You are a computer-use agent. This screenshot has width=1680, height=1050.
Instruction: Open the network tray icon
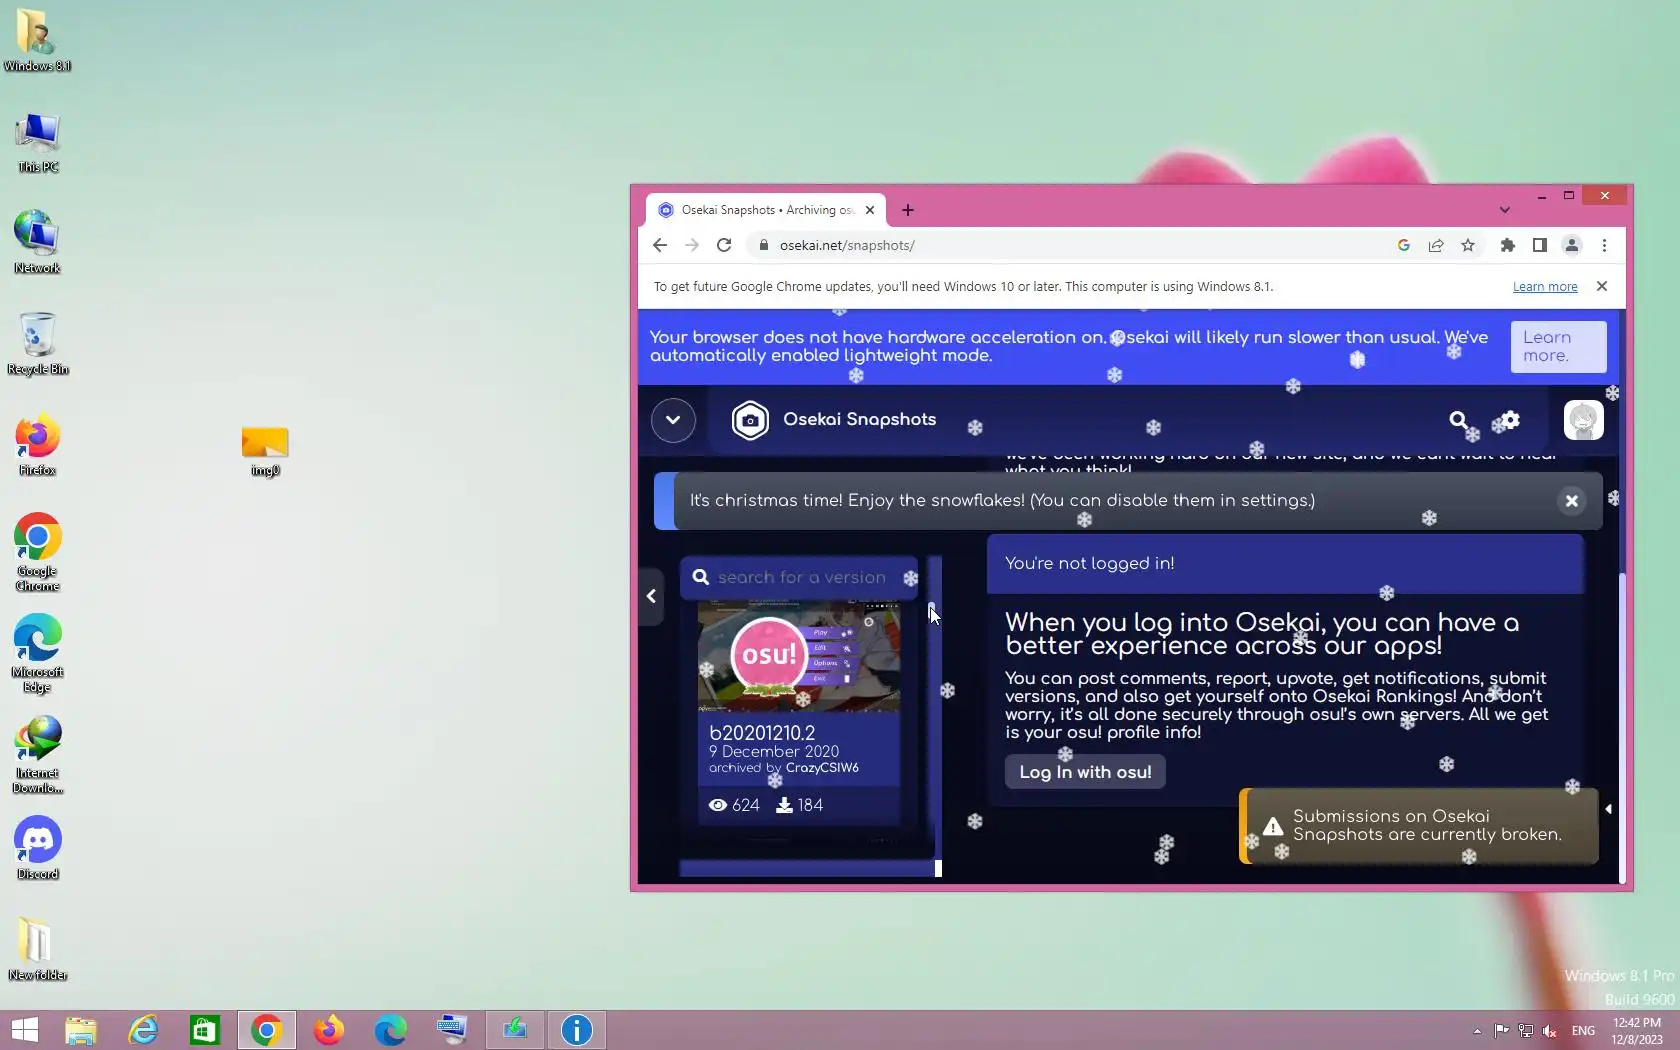click(x=1525, y=1031)
